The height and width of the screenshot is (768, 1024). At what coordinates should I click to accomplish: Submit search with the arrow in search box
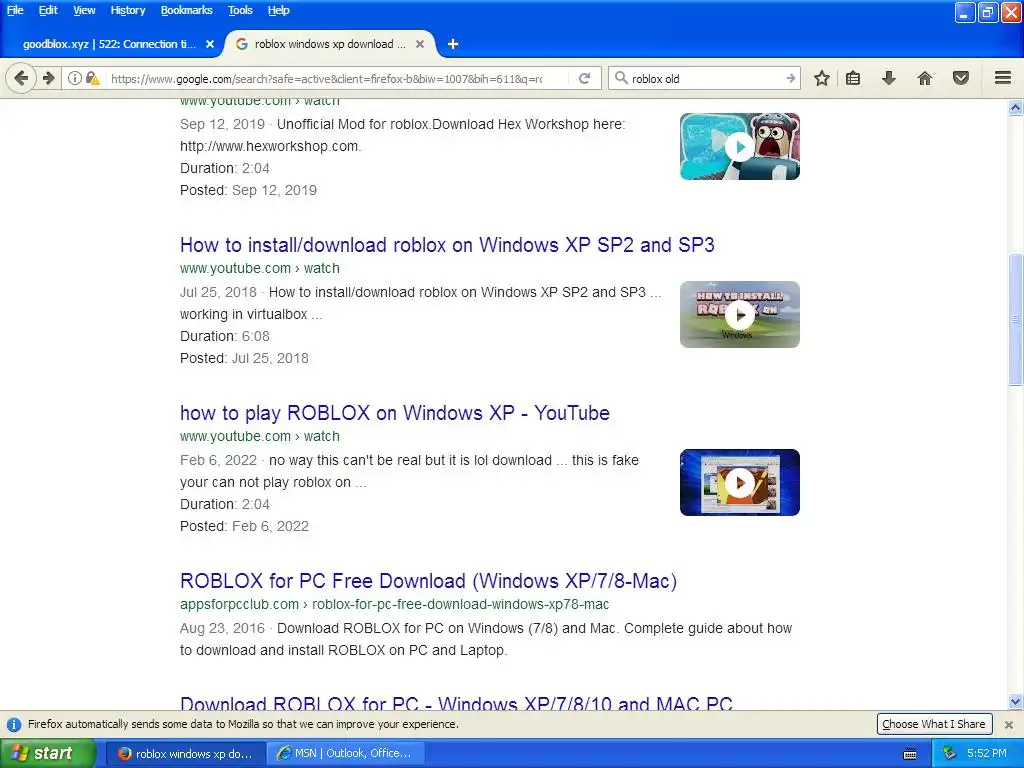[x=790, y=78]
